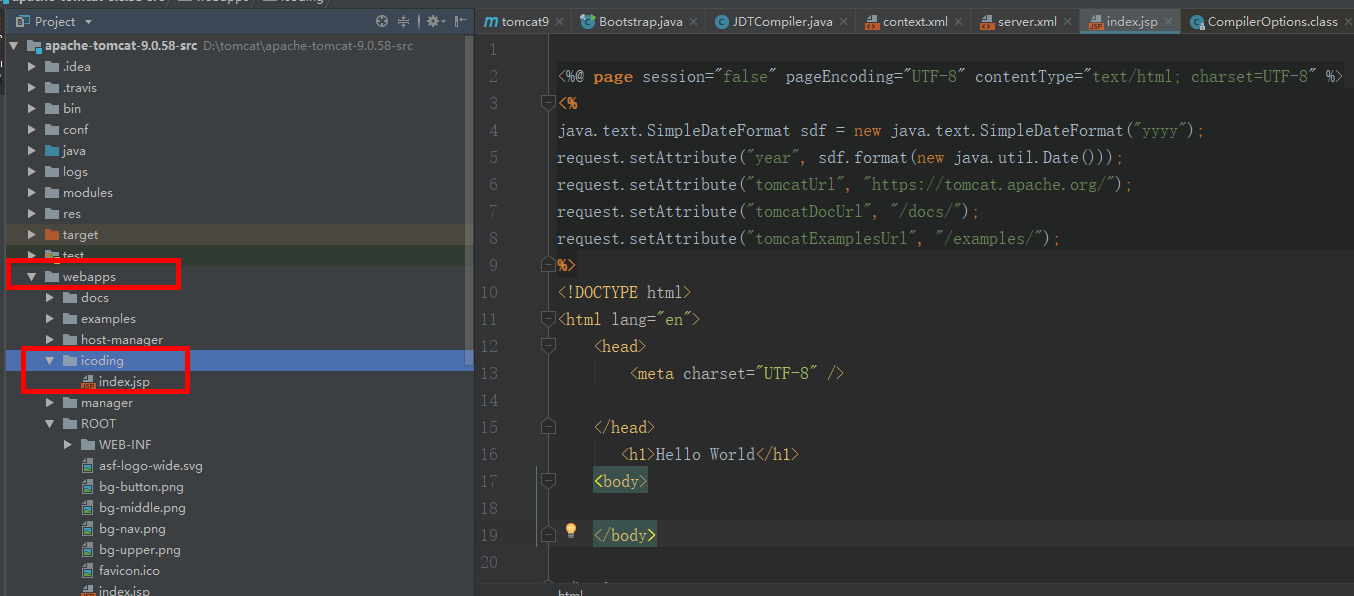The height and width of the screenshot is (596, 1354).
Task: Collapse the webapps folder arrow
Action: [31, 277]
